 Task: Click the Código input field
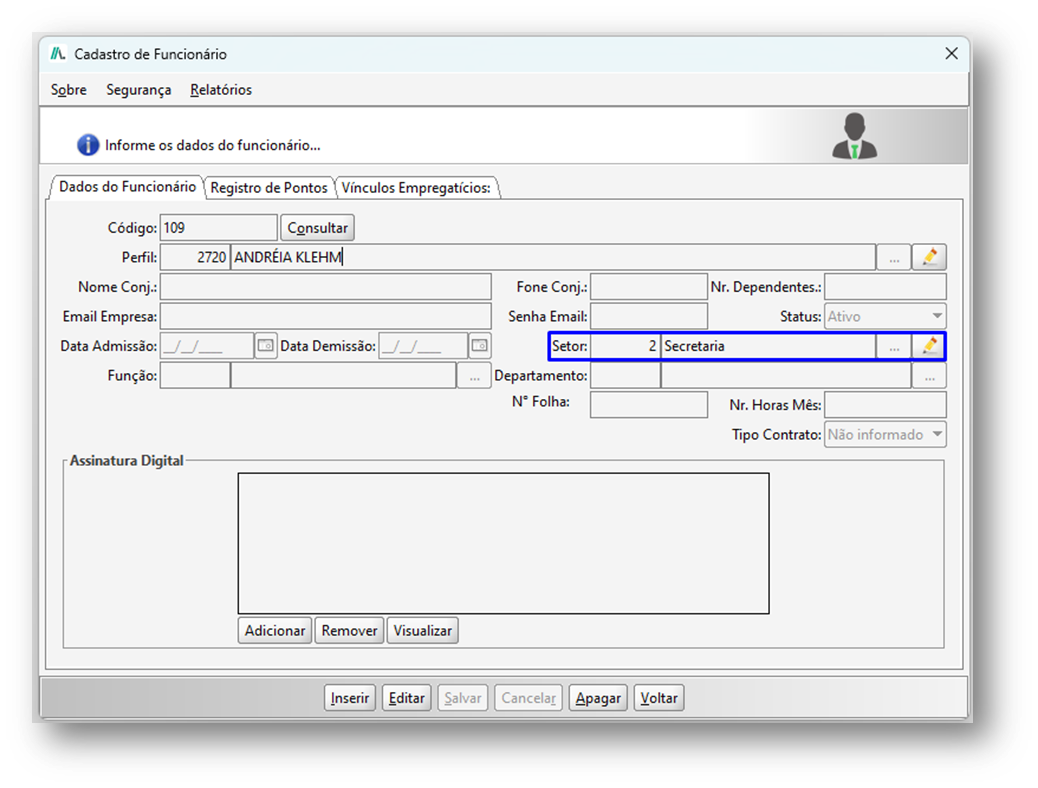218,228
